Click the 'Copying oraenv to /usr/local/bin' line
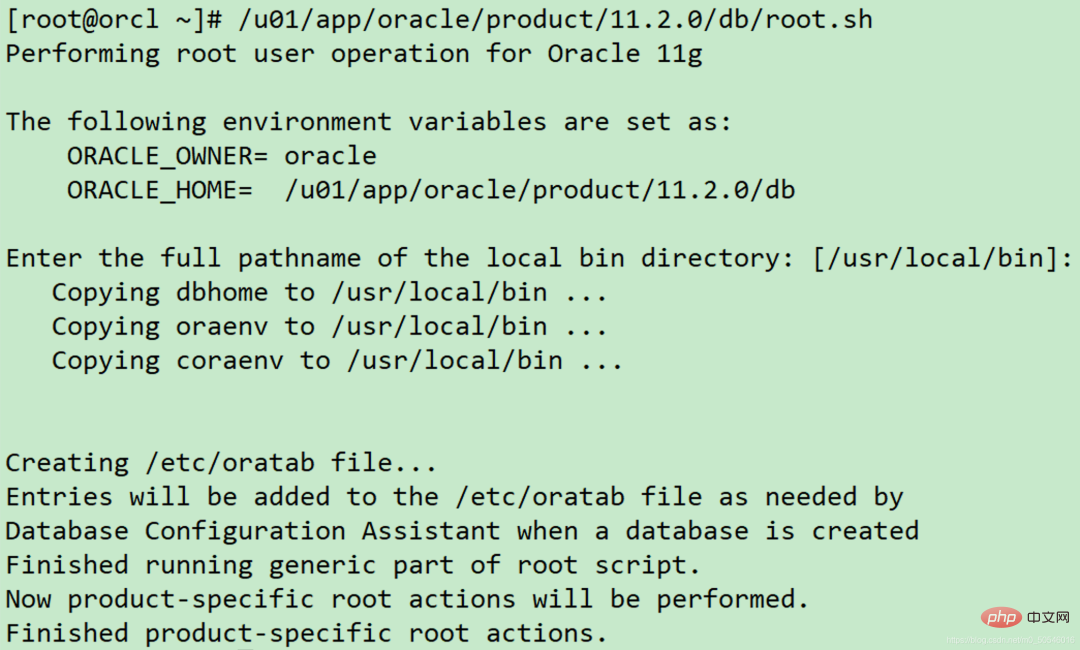Screen dimensions: 1080x650 pyautogui.click(x=329, y=326)
